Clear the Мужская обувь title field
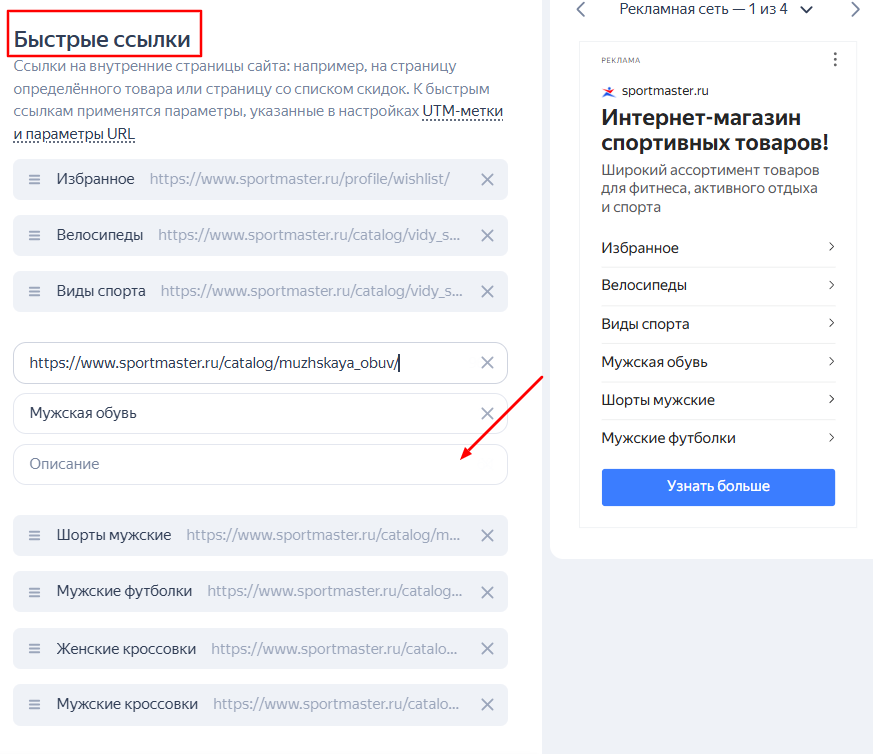Screen dimensions: 873x754 pyautogui.click(x=487, y=413)
